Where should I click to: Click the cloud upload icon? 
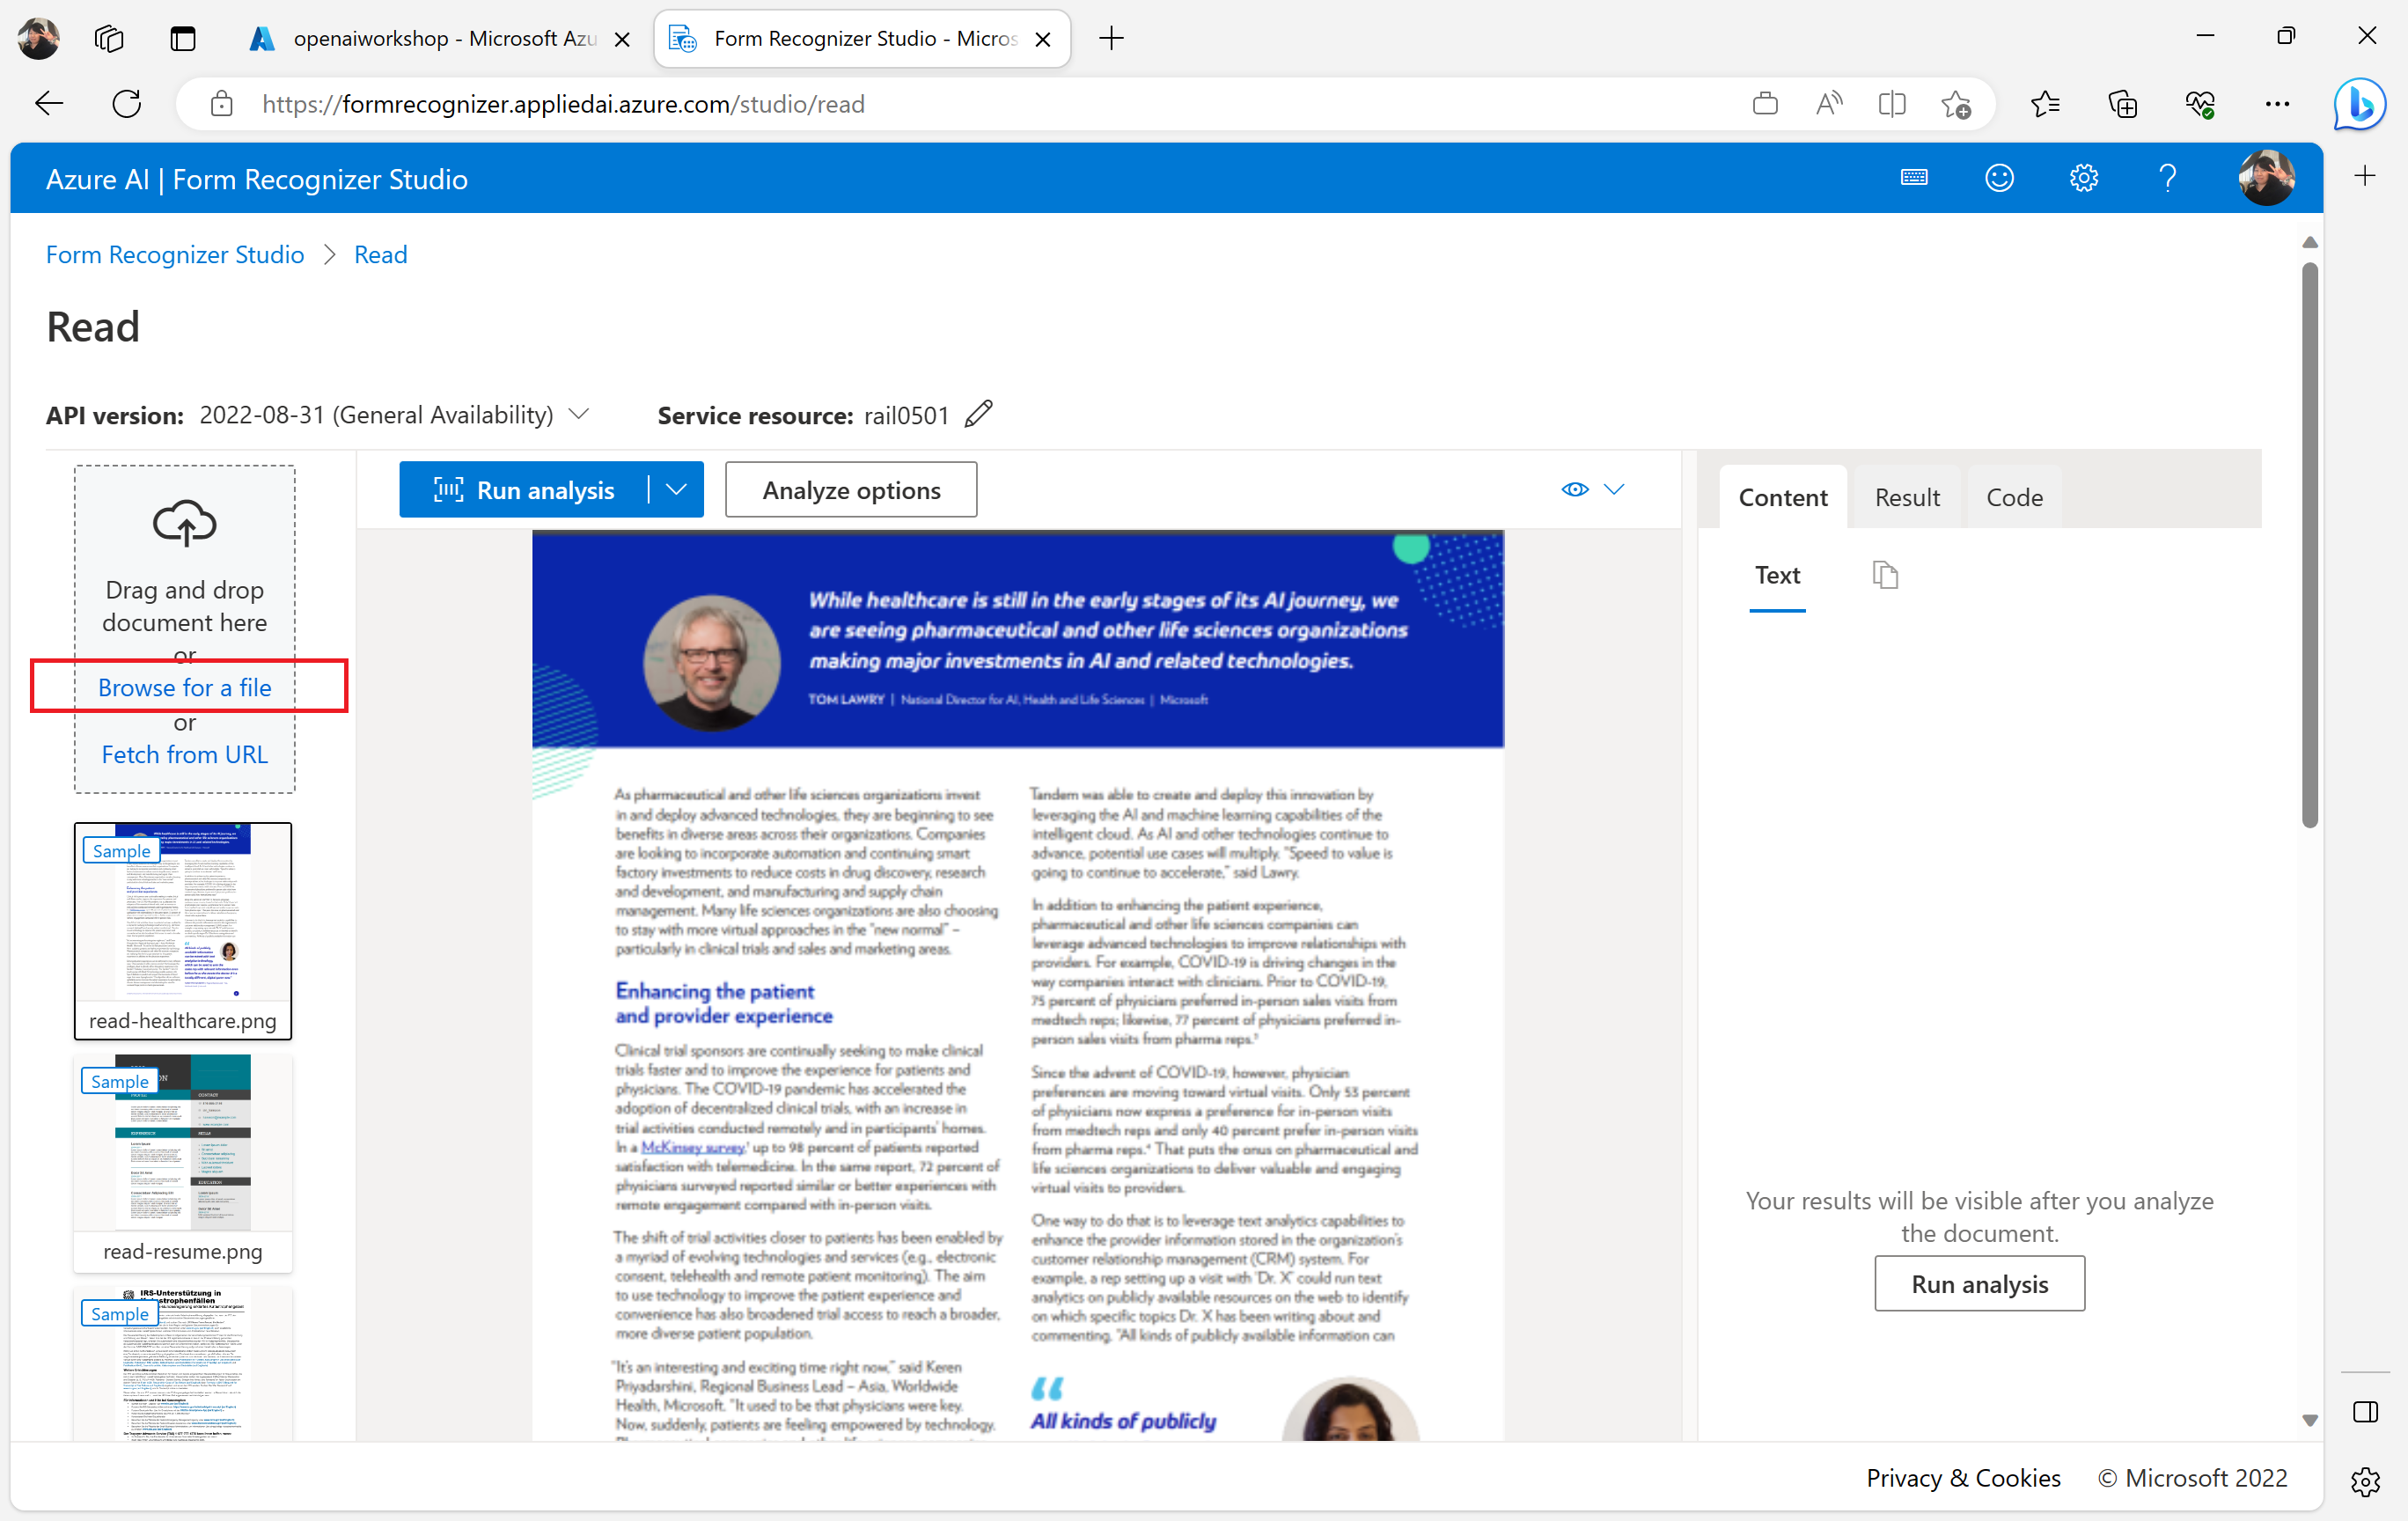184,523
